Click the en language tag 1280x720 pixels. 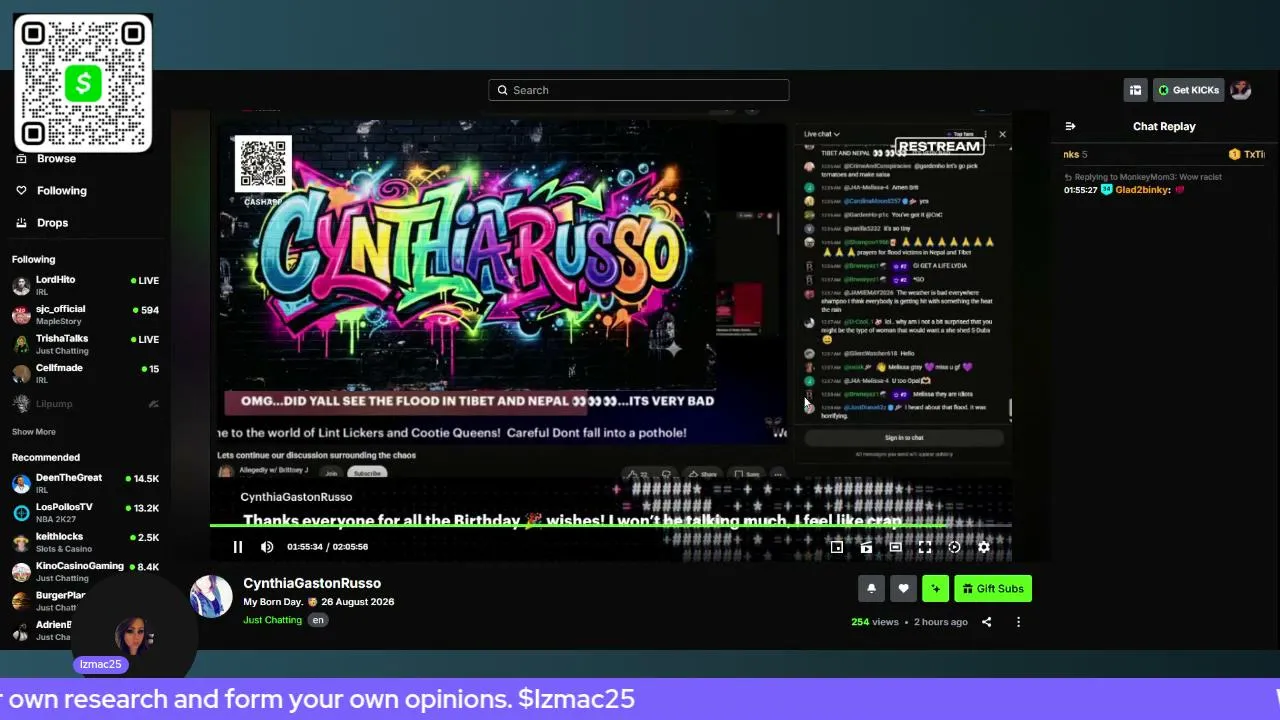tap(318, 620)
